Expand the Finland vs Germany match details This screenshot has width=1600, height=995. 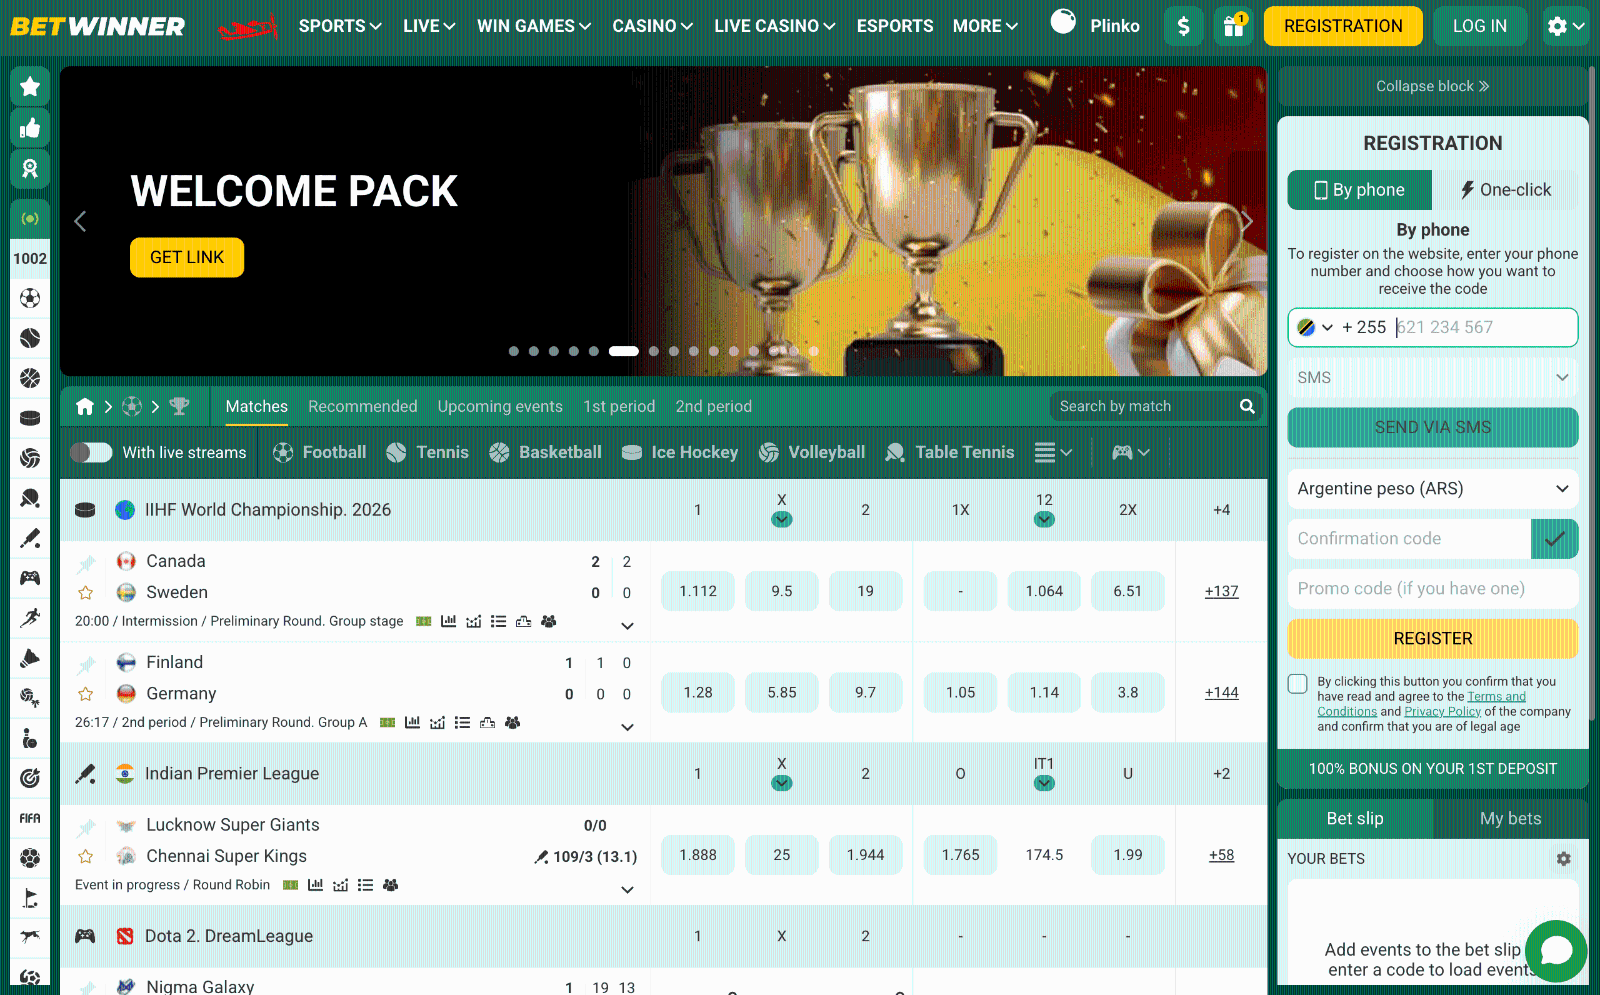(x=627, y=727)
